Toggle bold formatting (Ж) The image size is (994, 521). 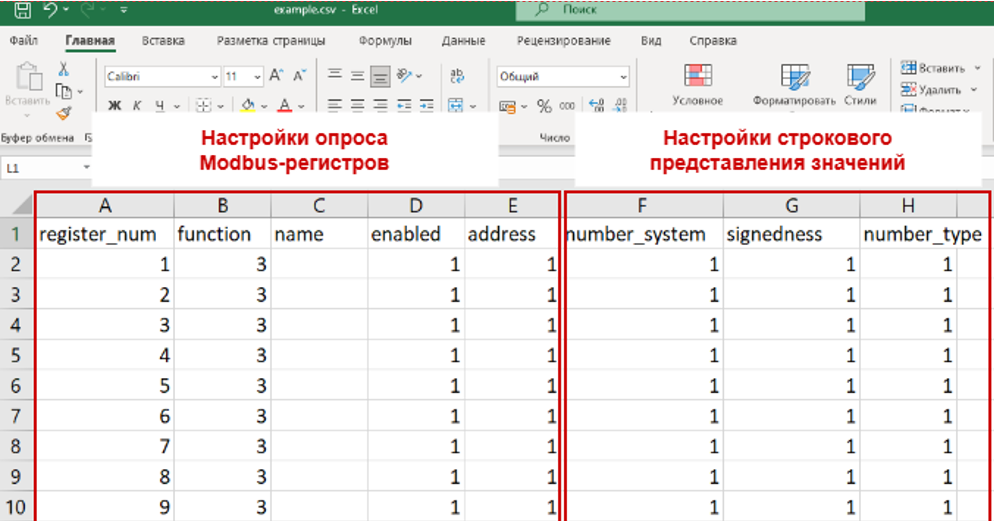114,106
